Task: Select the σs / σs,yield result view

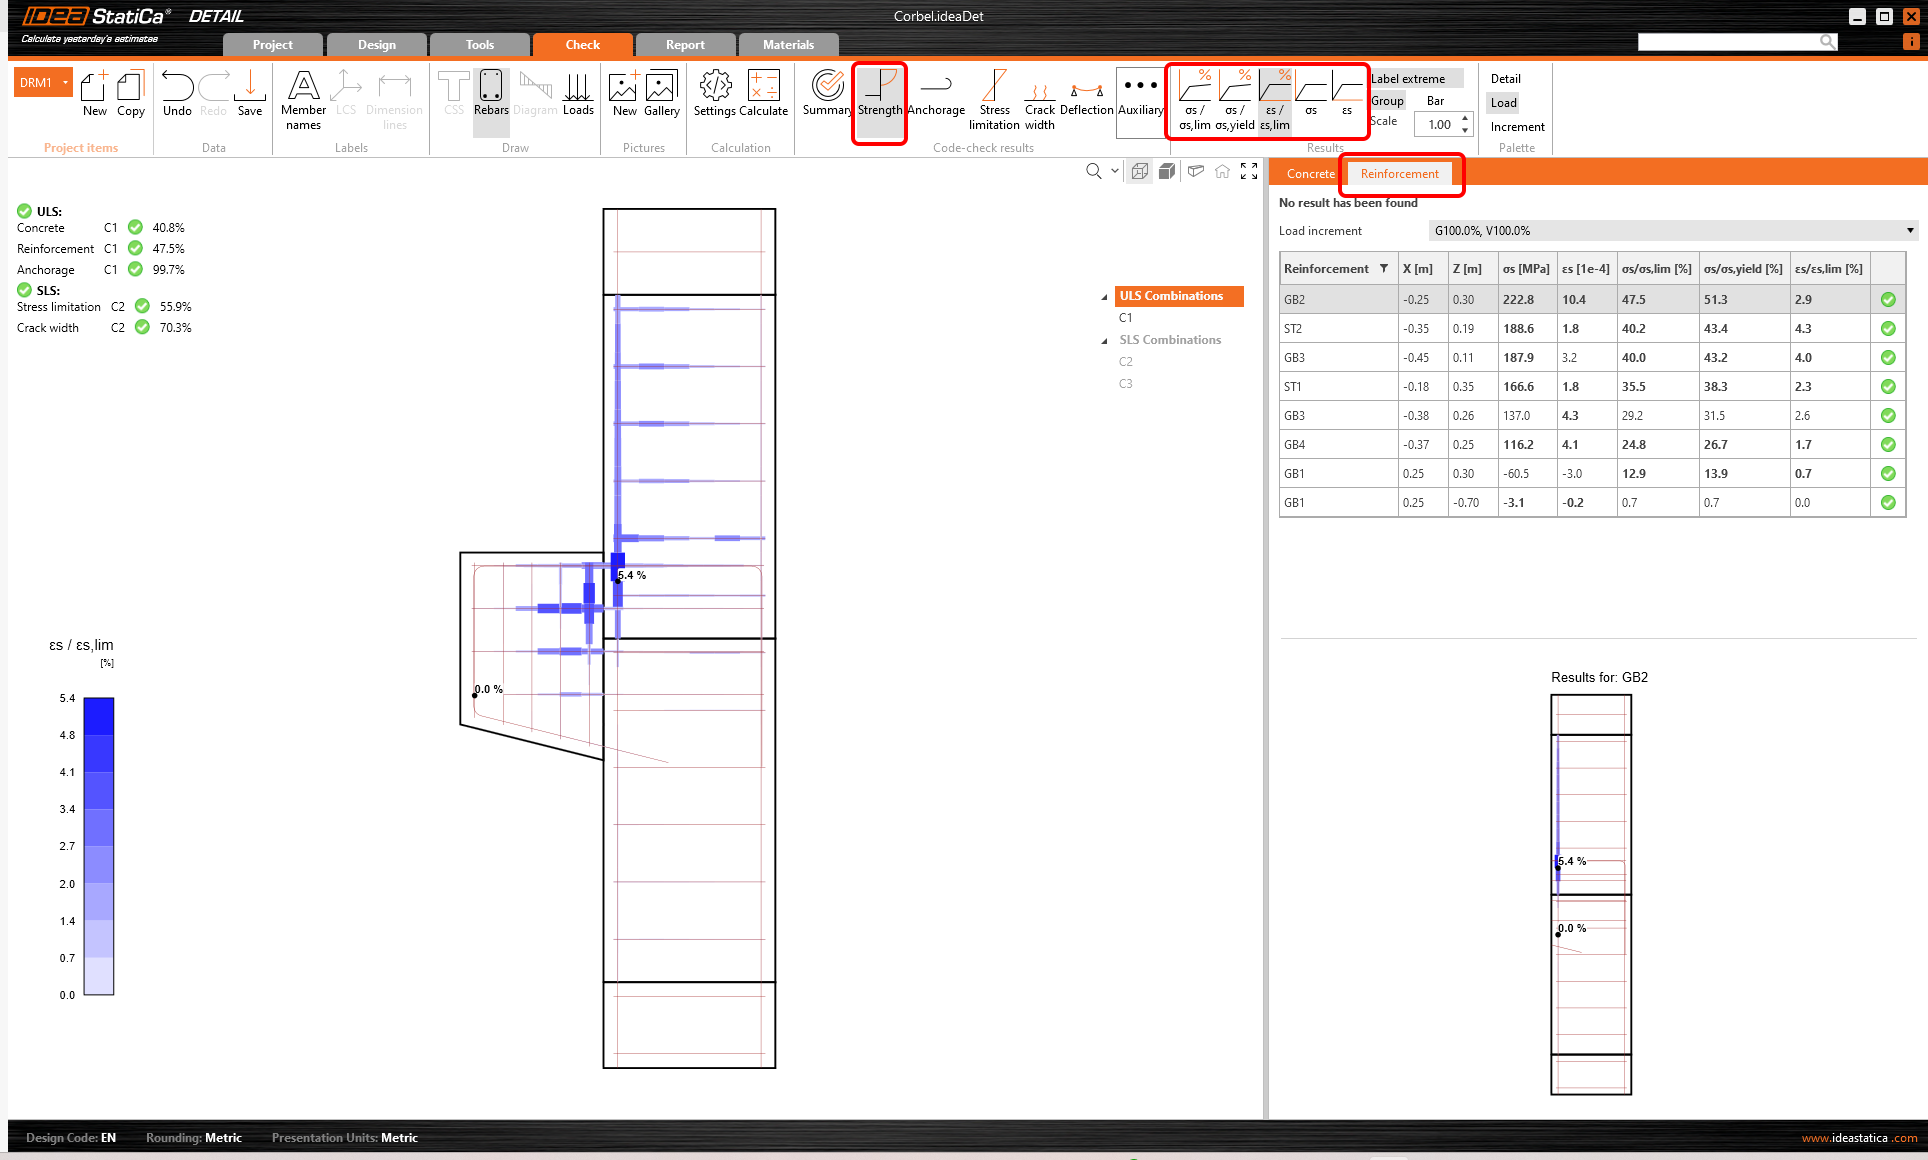Action: (1235, 100)
